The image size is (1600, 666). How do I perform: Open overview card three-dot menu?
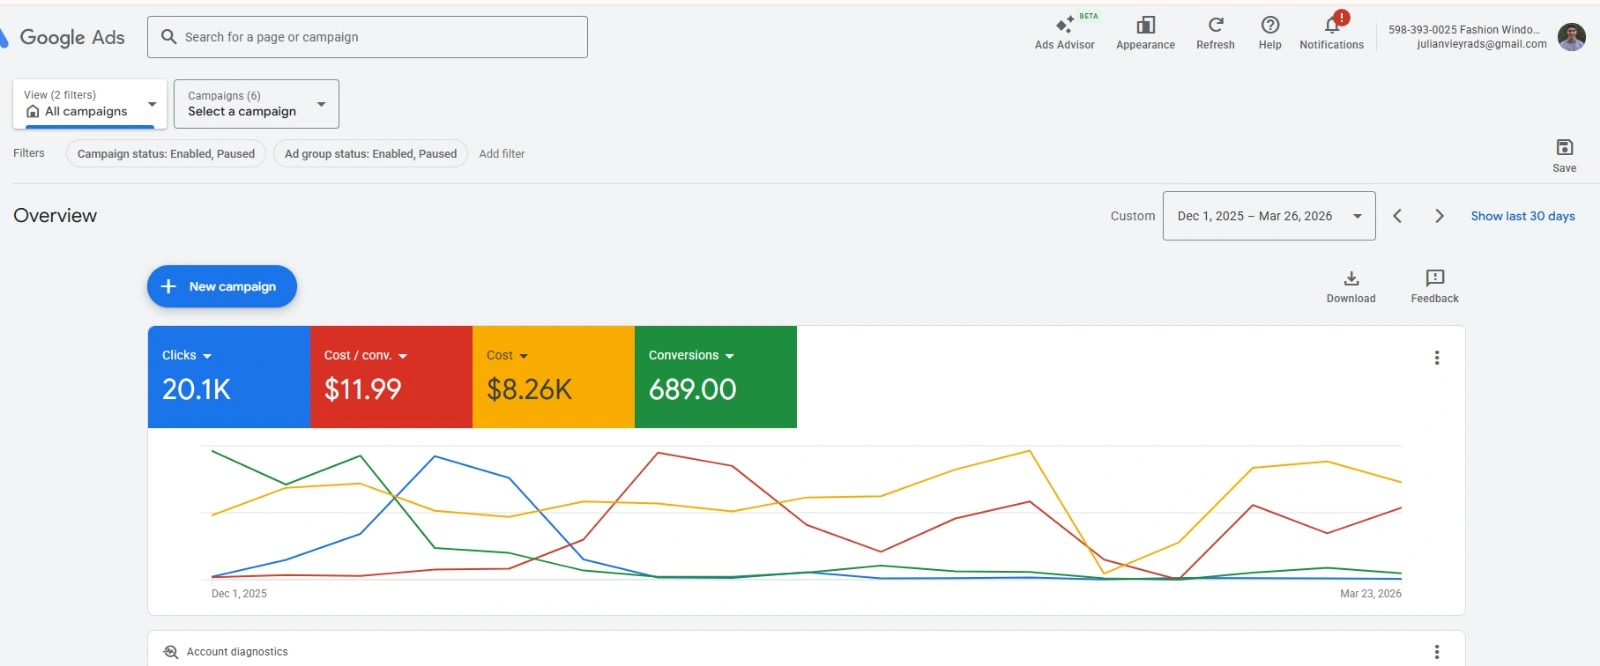[x=1437, y=358]
